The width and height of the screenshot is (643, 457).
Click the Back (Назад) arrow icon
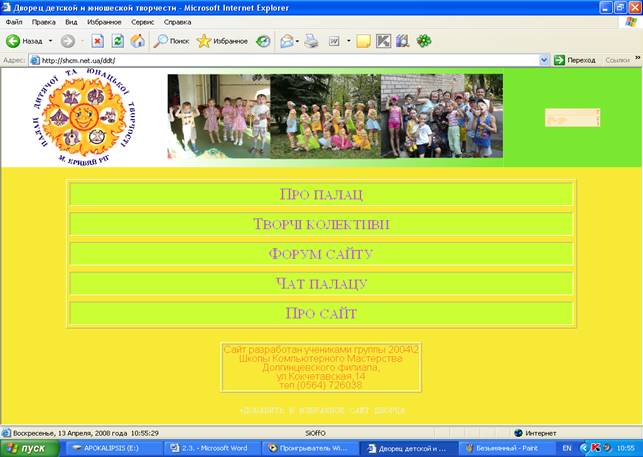click(x=13, y=41)
